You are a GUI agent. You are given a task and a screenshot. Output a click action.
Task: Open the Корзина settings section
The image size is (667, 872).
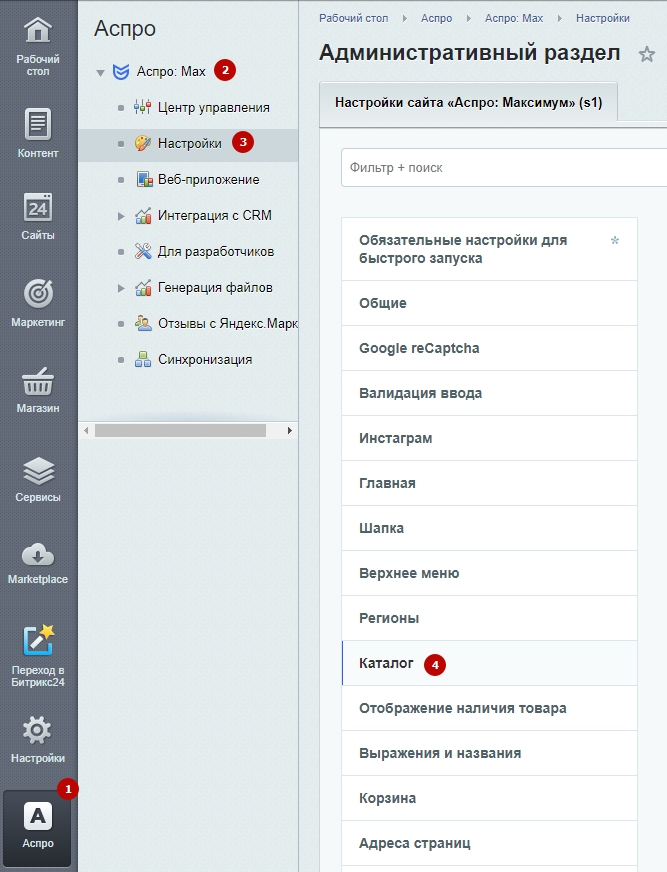490,799
